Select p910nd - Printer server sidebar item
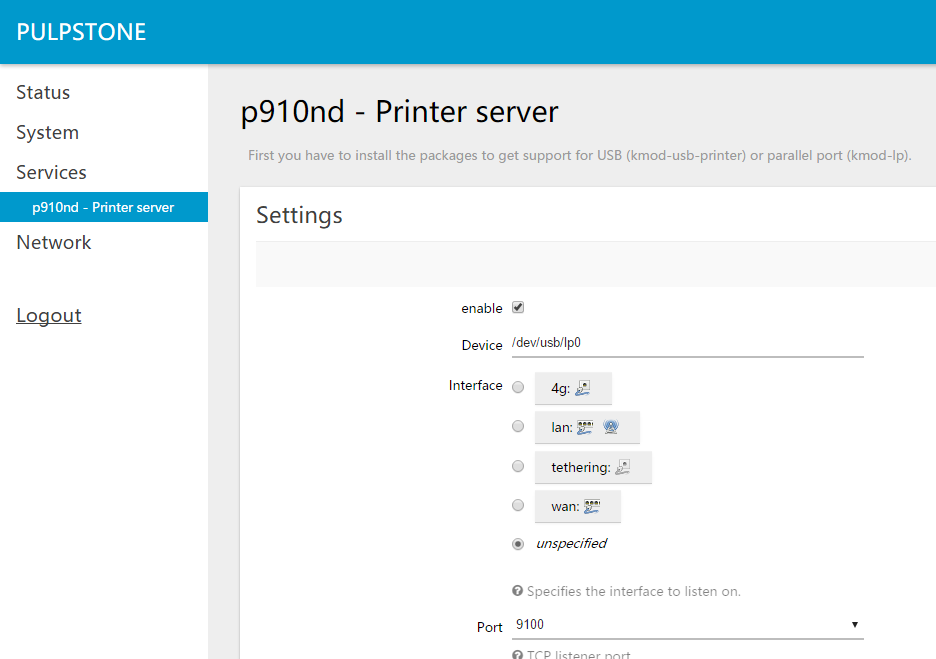Image resolution: width=936 pixels, height=659 pixels. 104,207
